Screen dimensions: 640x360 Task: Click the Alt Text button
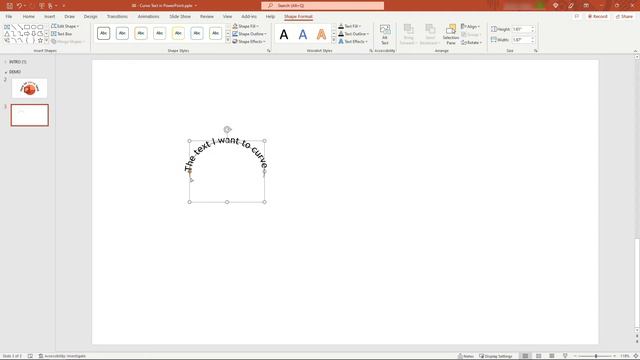coord(384,34)
